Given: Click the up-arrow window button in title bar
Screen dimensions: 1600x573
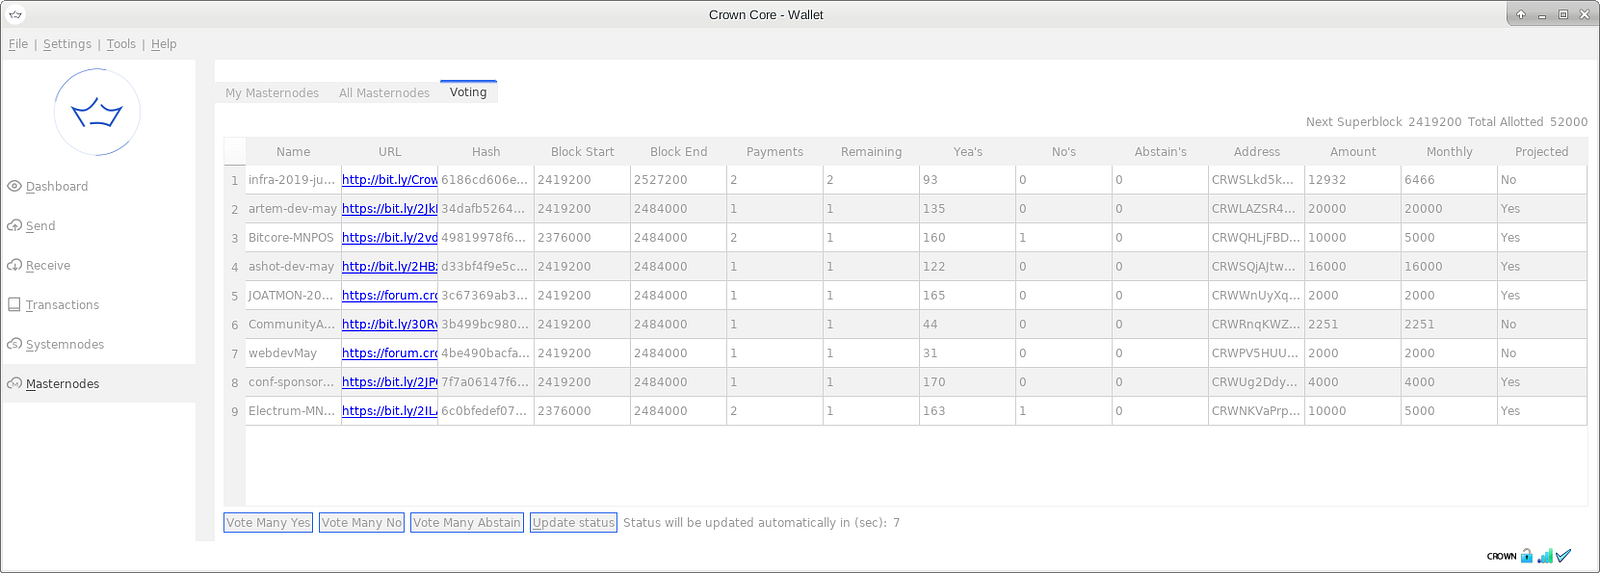Looking at the screenshot, I should (1520, 15).
